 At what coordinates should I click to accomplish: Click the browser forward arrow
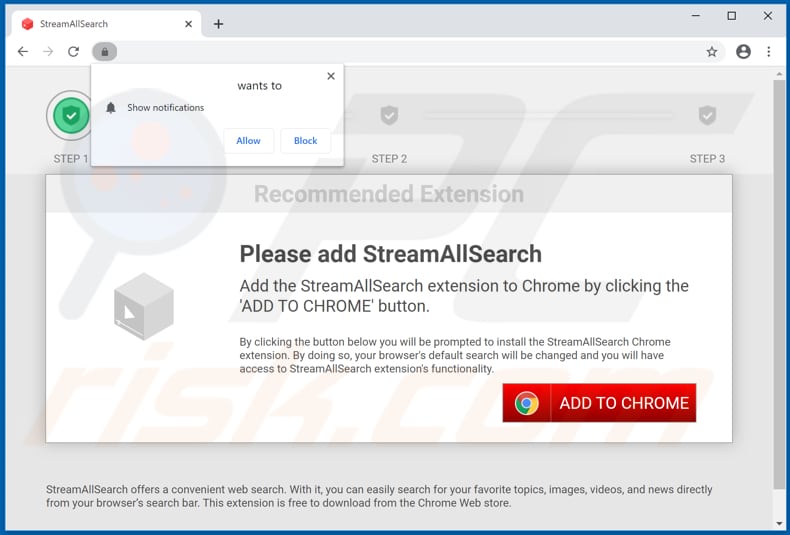48,51
